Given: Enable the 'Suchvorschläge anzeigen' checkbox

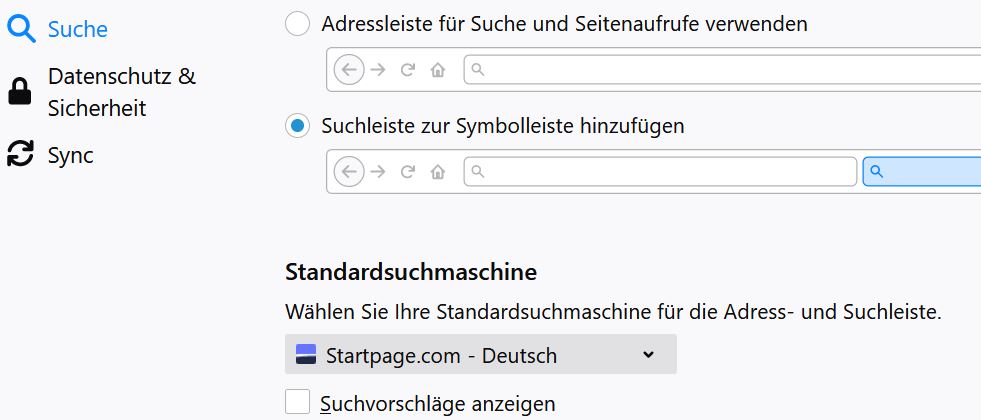Looking at the screenshot, I should click(297, 402).
